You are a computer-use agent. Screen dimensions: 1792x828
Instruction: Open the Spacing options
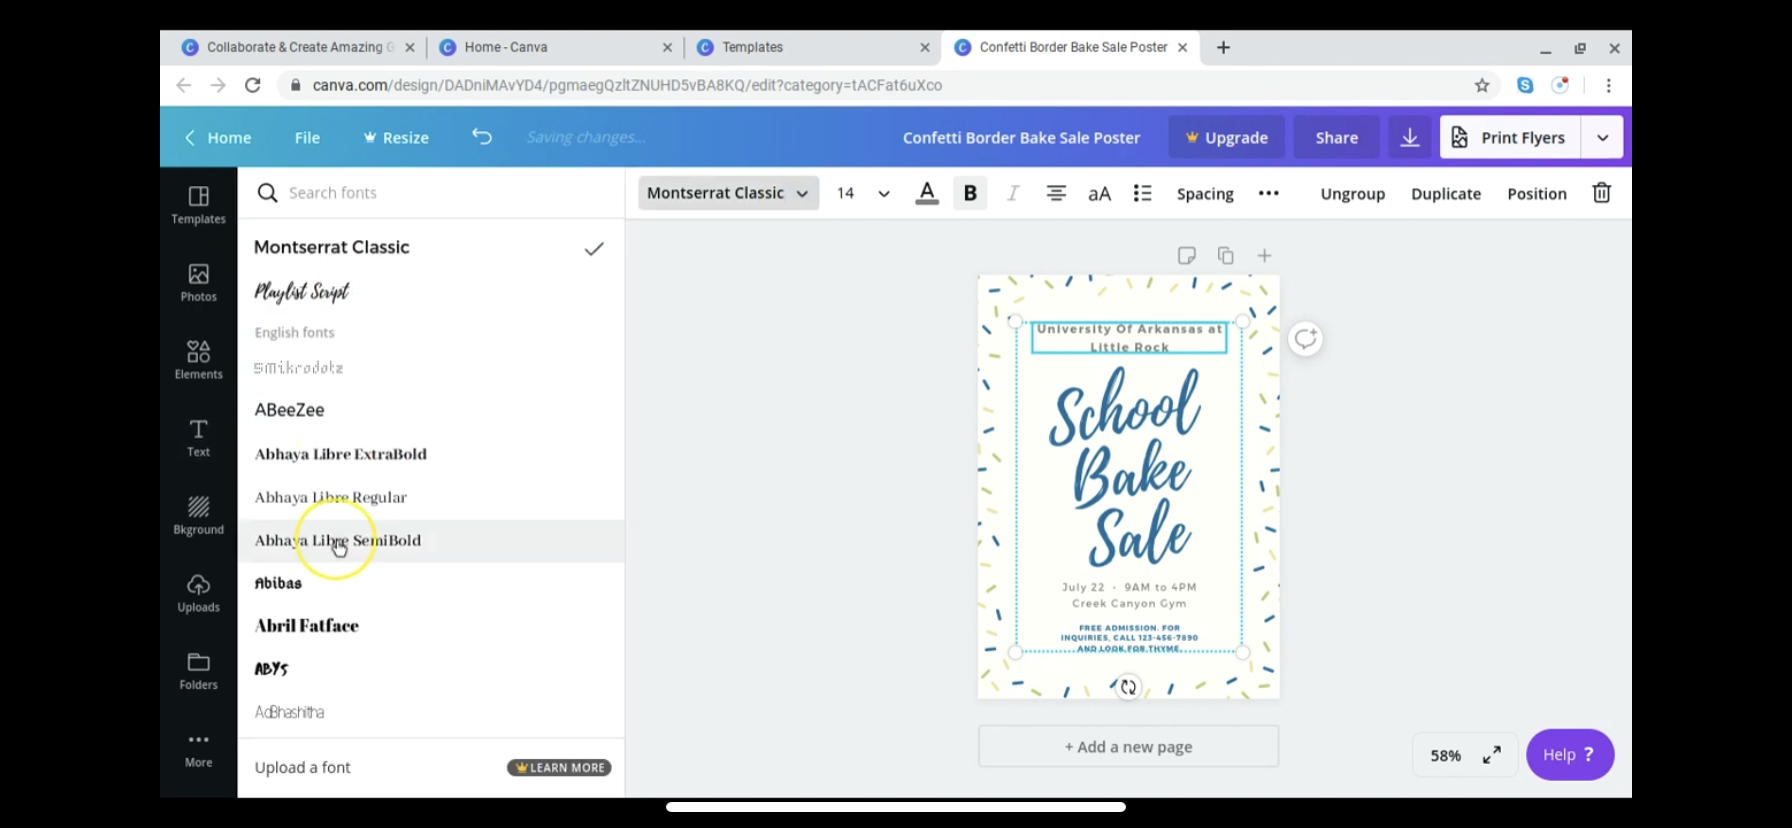tap(1205, 194)
